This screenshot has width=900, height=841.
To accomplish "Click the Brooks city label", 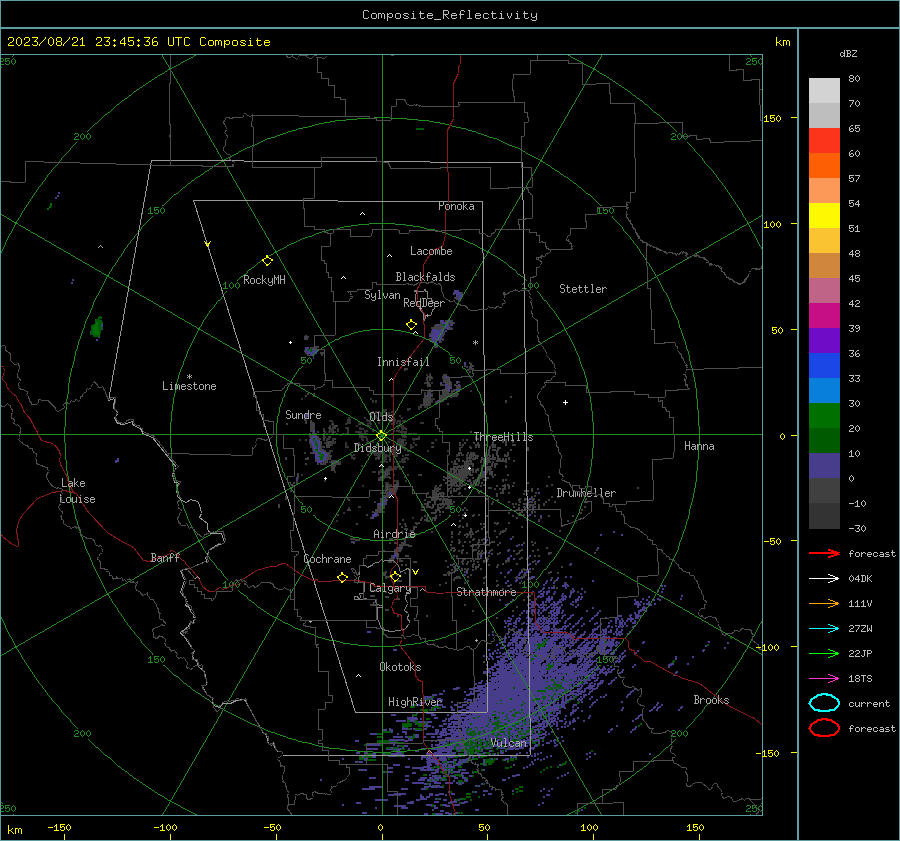I will (x=711, y=700).
